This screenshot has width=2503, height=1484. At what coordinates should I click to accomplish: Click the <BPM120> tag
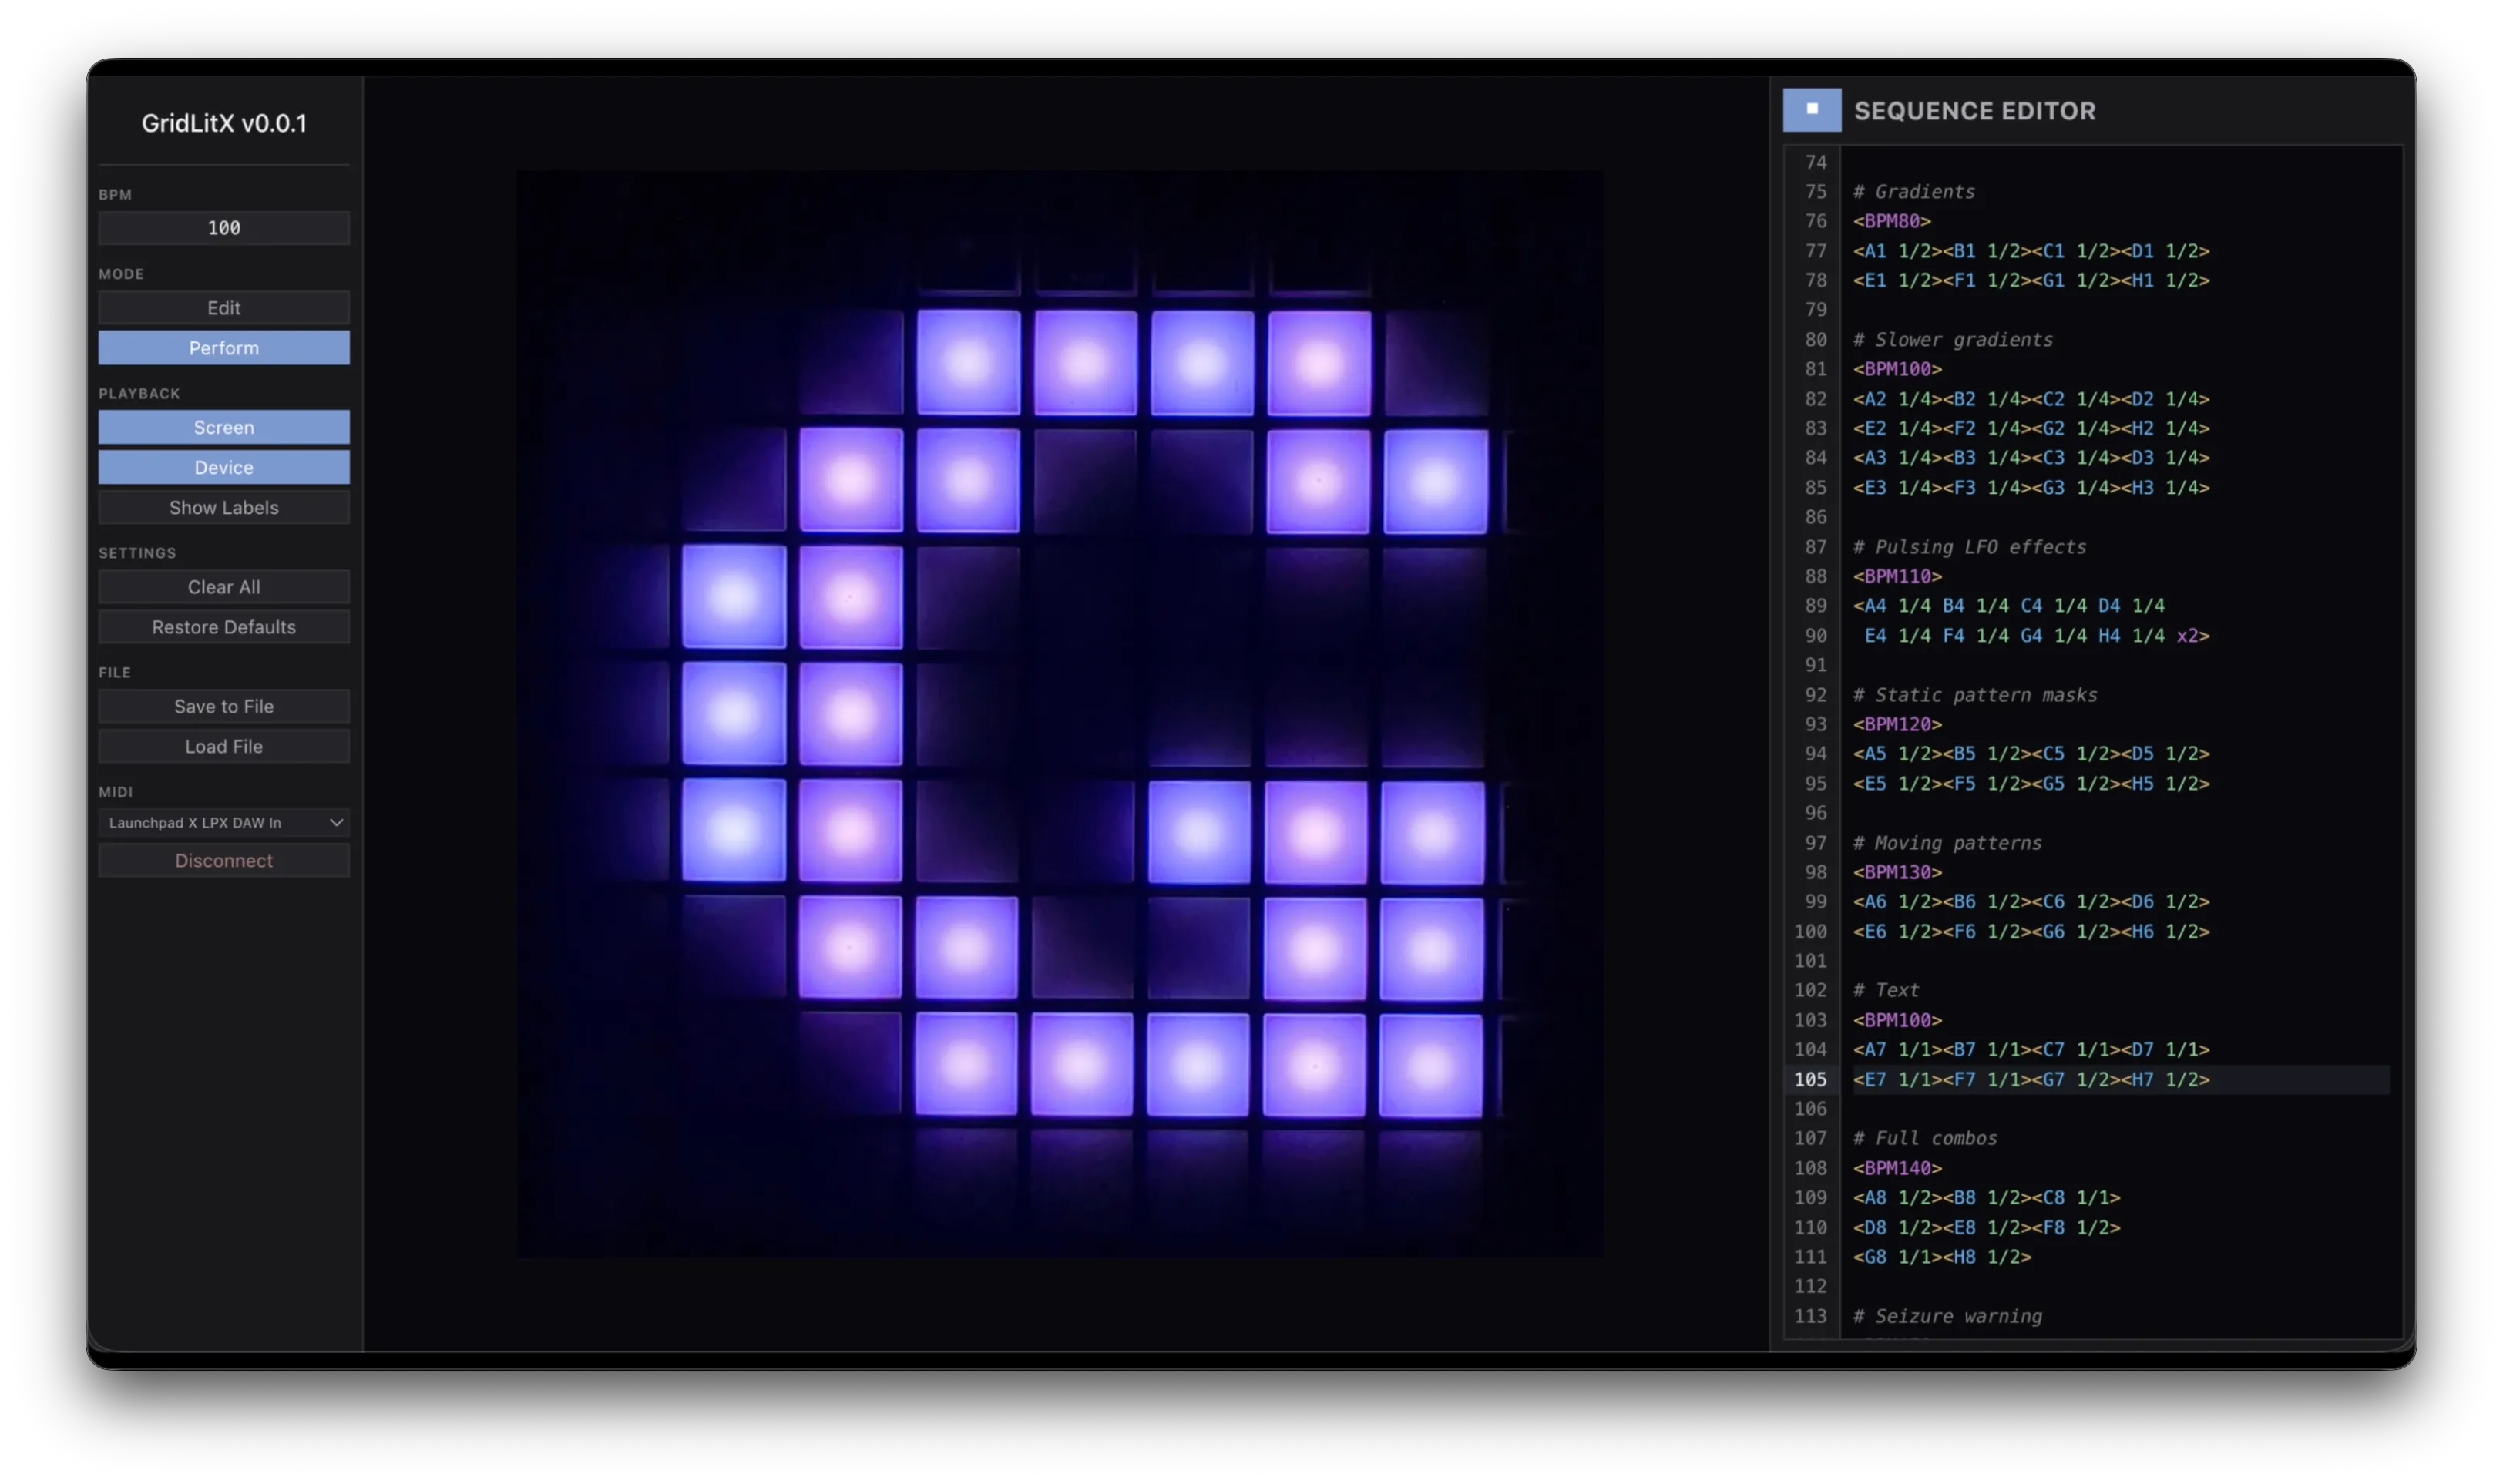pos(1897,724)
